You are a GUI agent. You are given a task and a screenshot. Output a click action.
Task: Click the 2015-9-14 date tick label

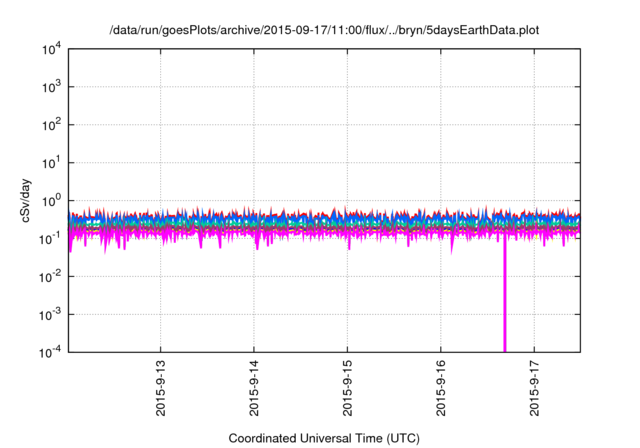point(254,388)
